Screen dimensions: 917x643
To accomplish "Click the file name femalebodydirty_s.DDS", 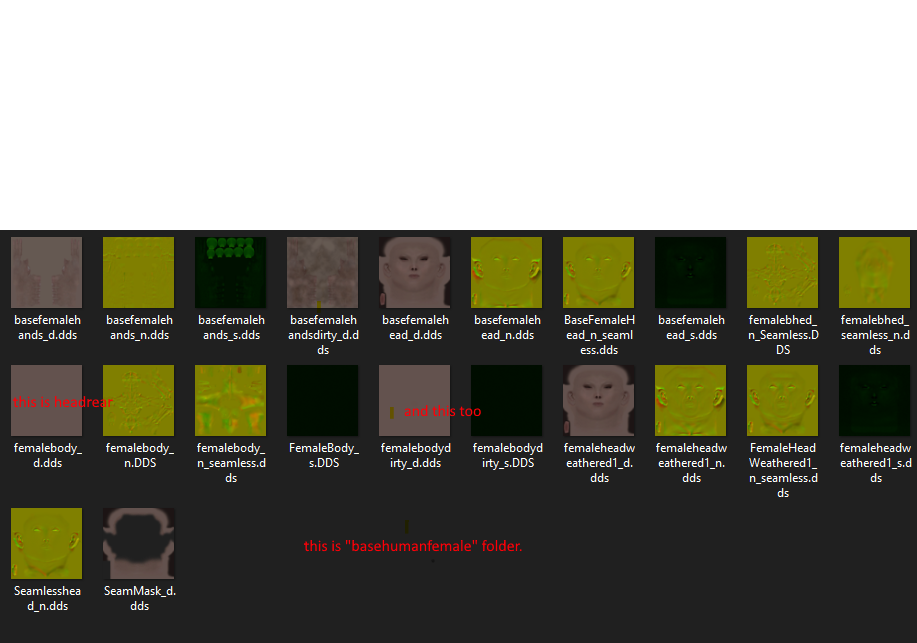I will pos(507,455).
